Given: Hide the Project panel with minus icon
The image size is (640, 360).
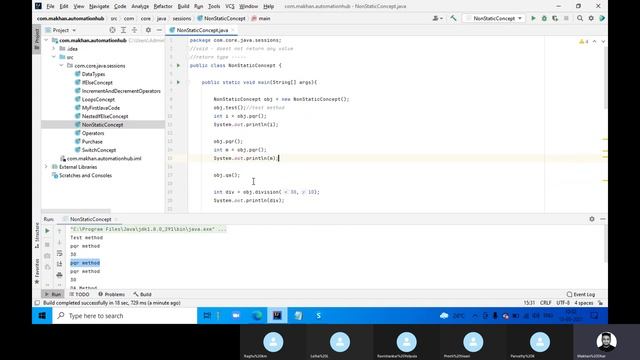Looking at the screenshot, I should coord(159,30).
